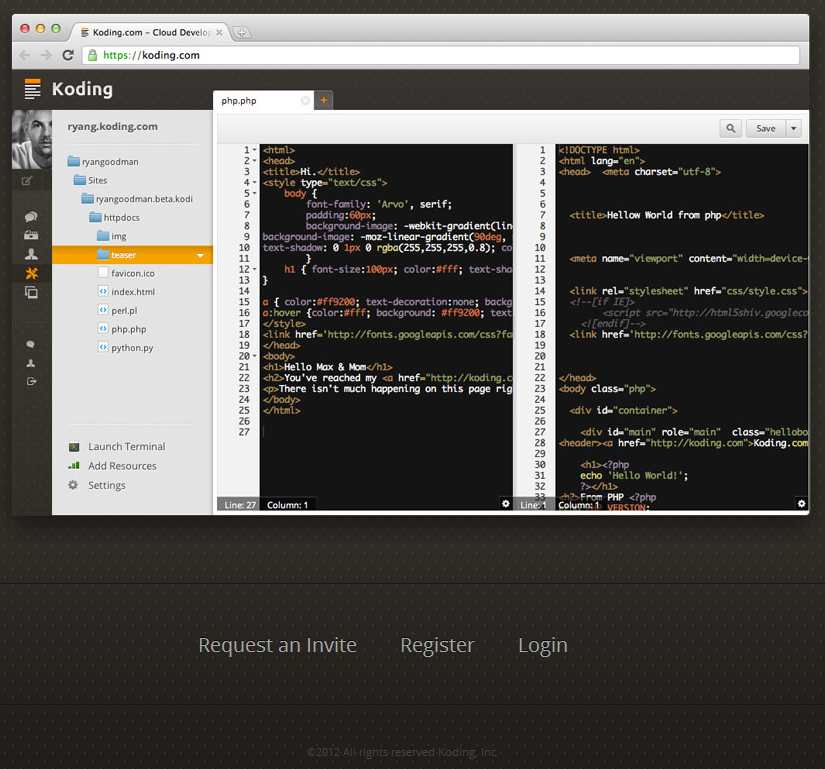Click the logout arrow sidebar icon
This screenshot has height=769, width=825.
pos(31,381)
